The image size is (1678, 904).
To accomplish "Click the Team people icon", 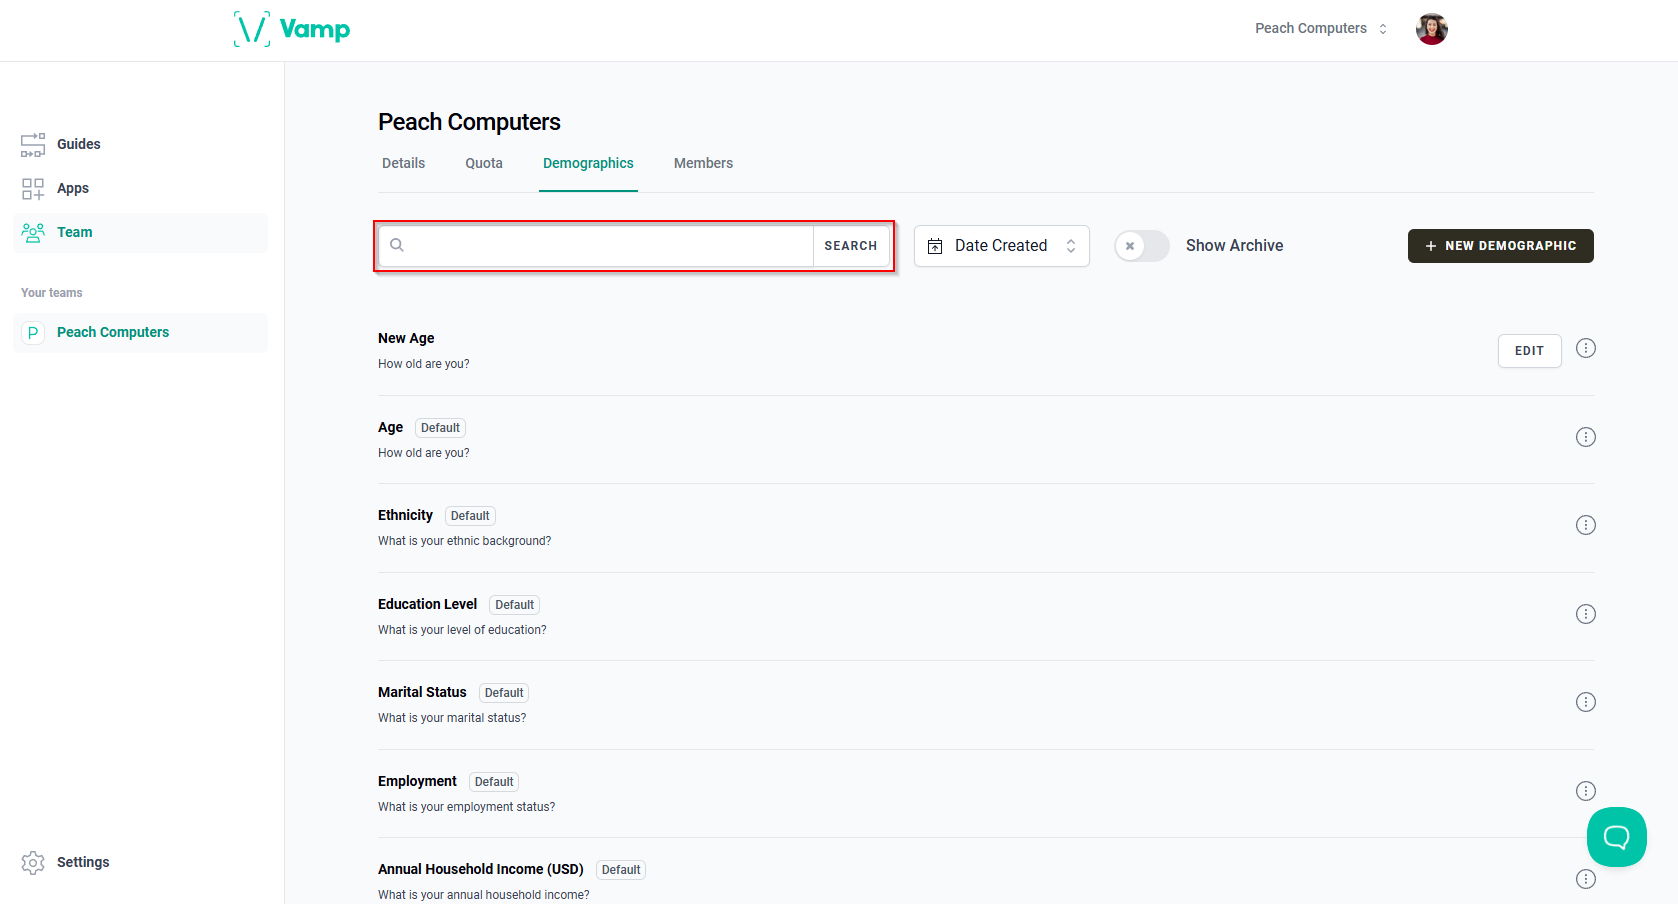I will [33, 233].
